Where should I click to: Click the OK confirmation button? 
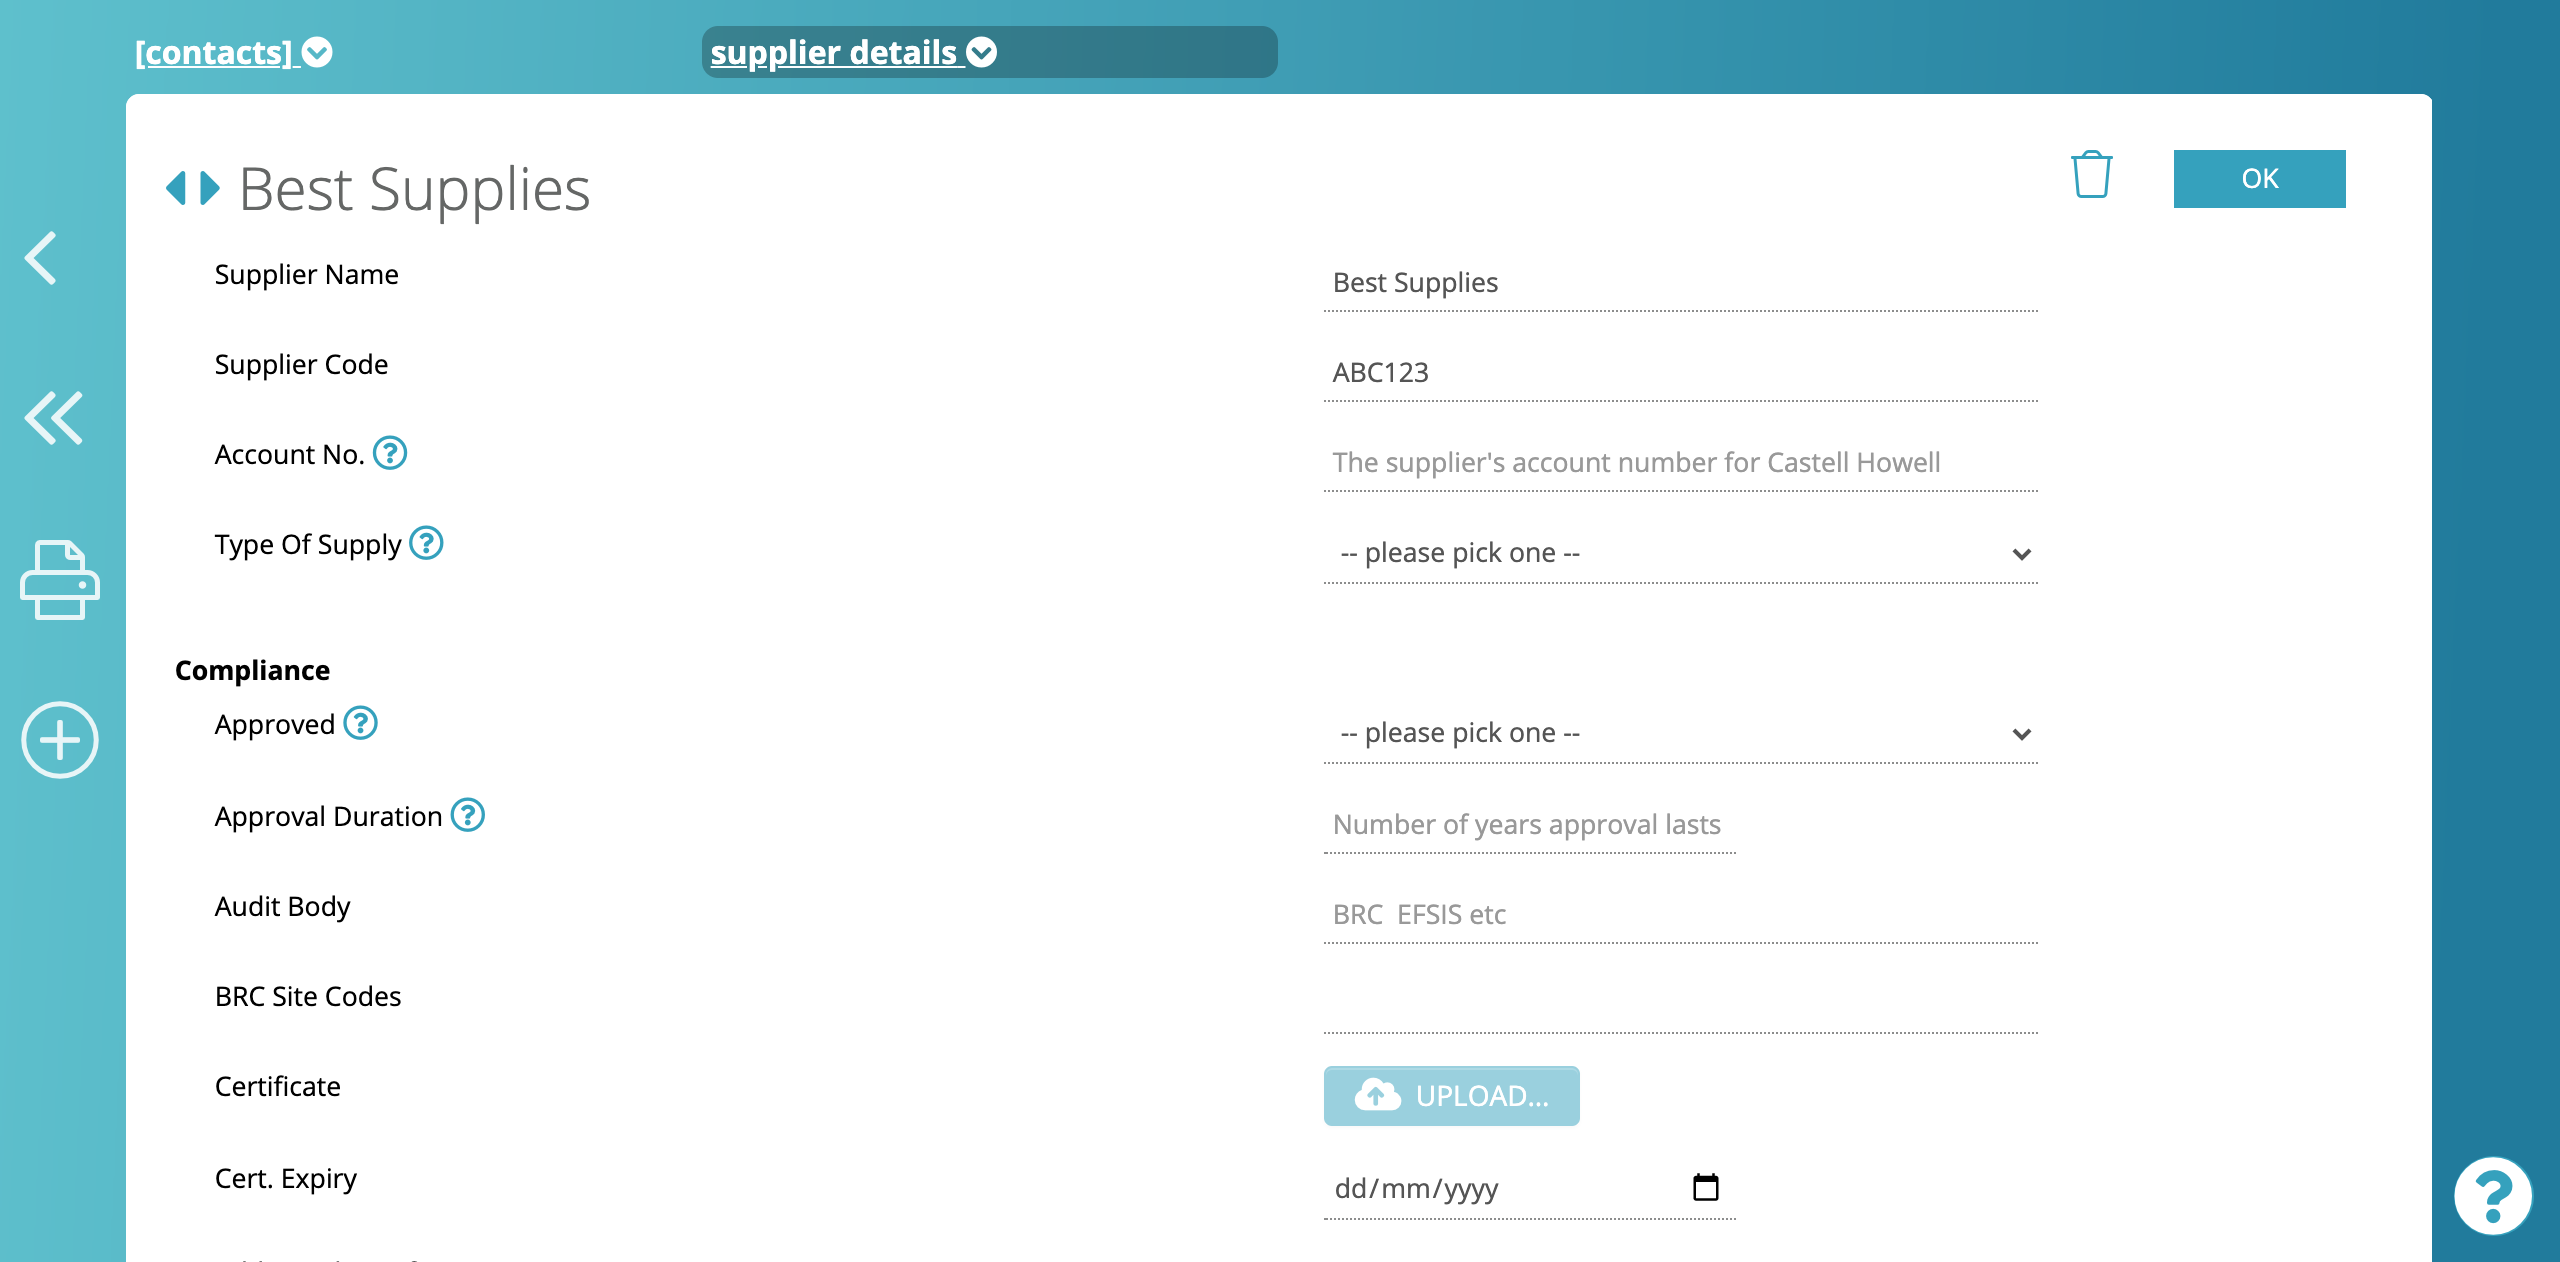coord(2260,178)
